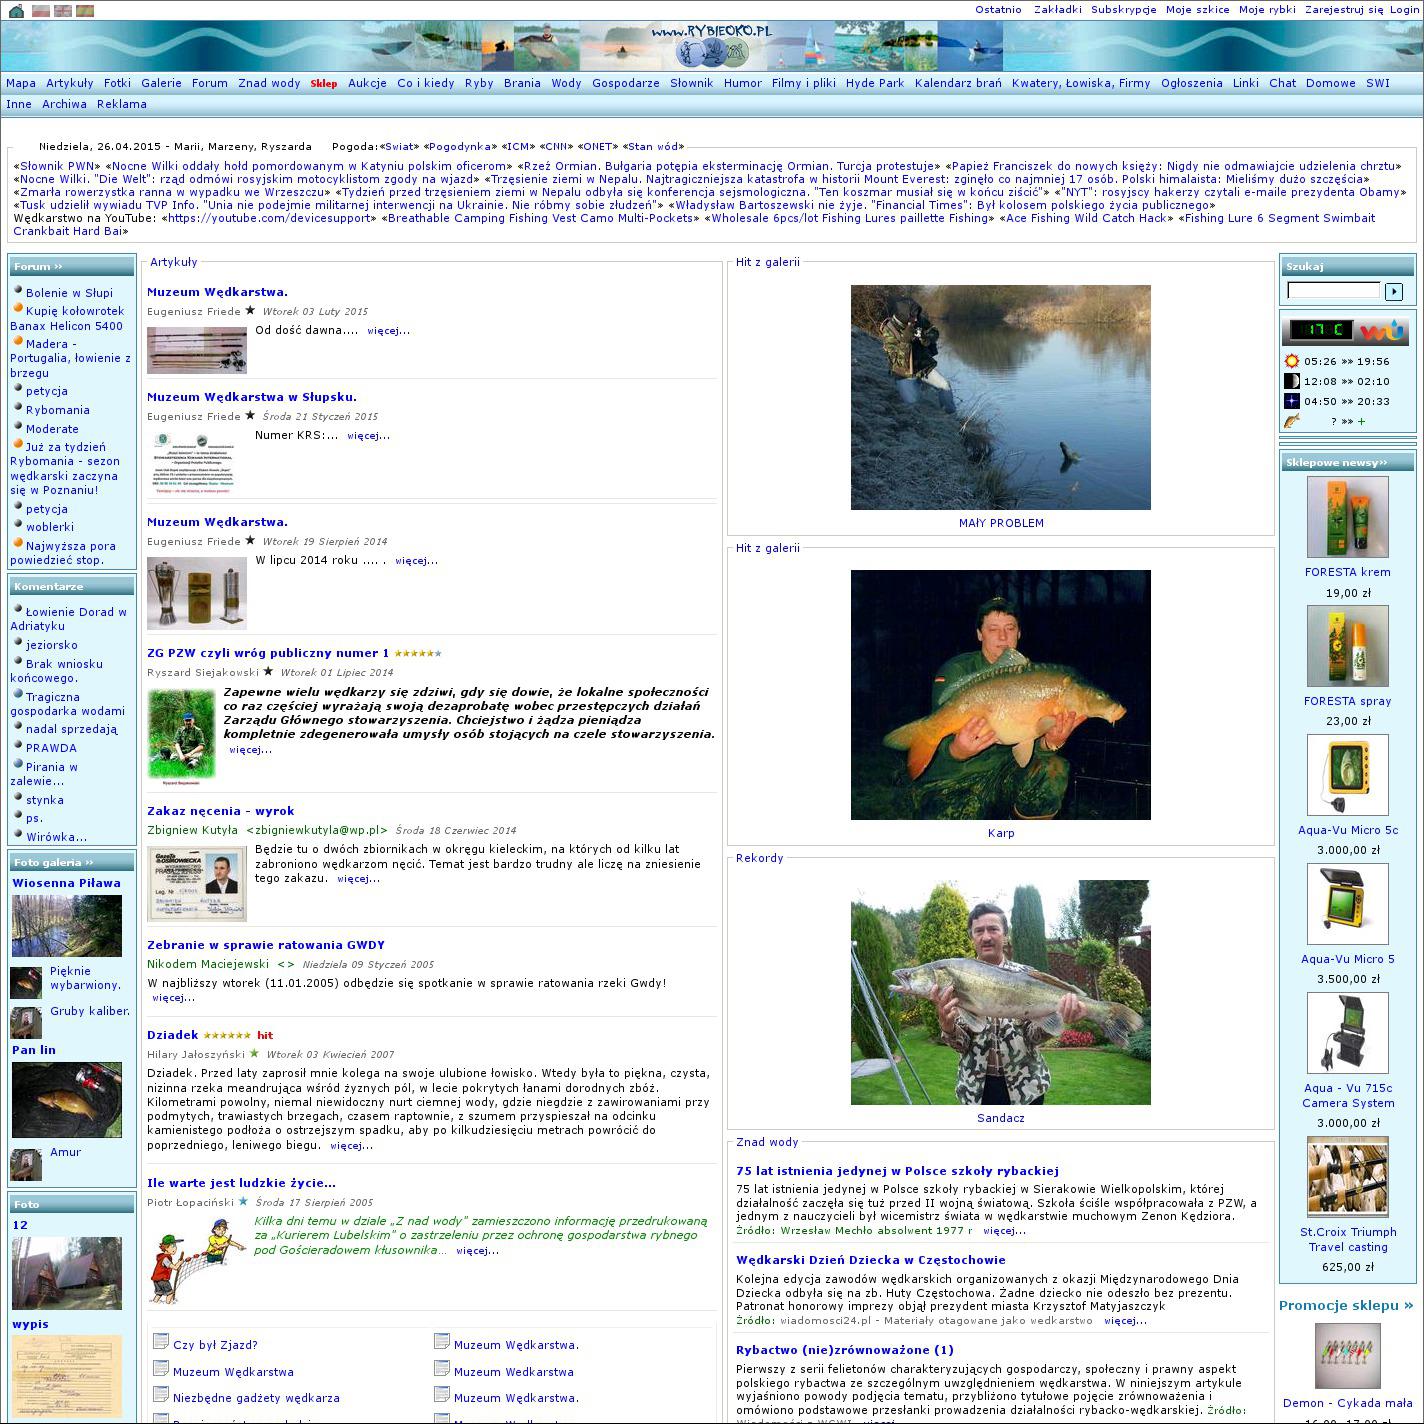Open the Weather Underground temperature widget
This screenshot has width=1424, height=1424.
pyautogui.click(x=1347, y=331)
